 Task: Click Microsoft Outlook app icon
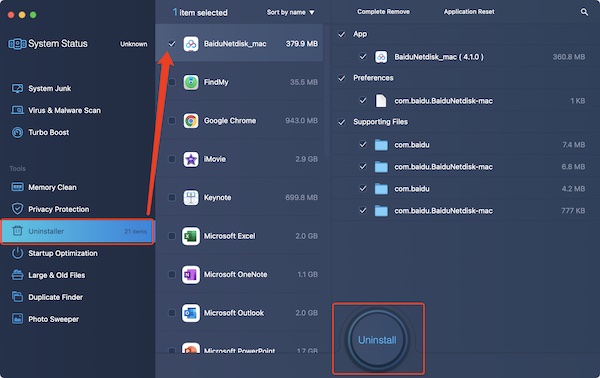[191, 313]
